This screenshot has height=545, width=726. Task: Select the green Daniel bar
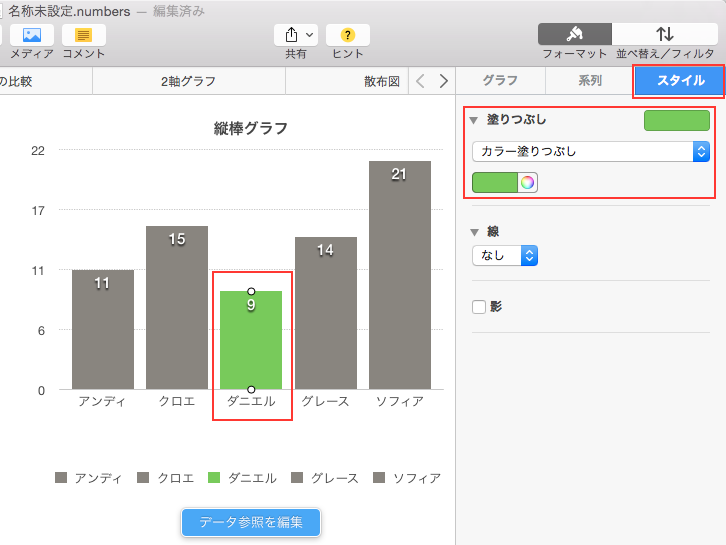tap(251, 340)
